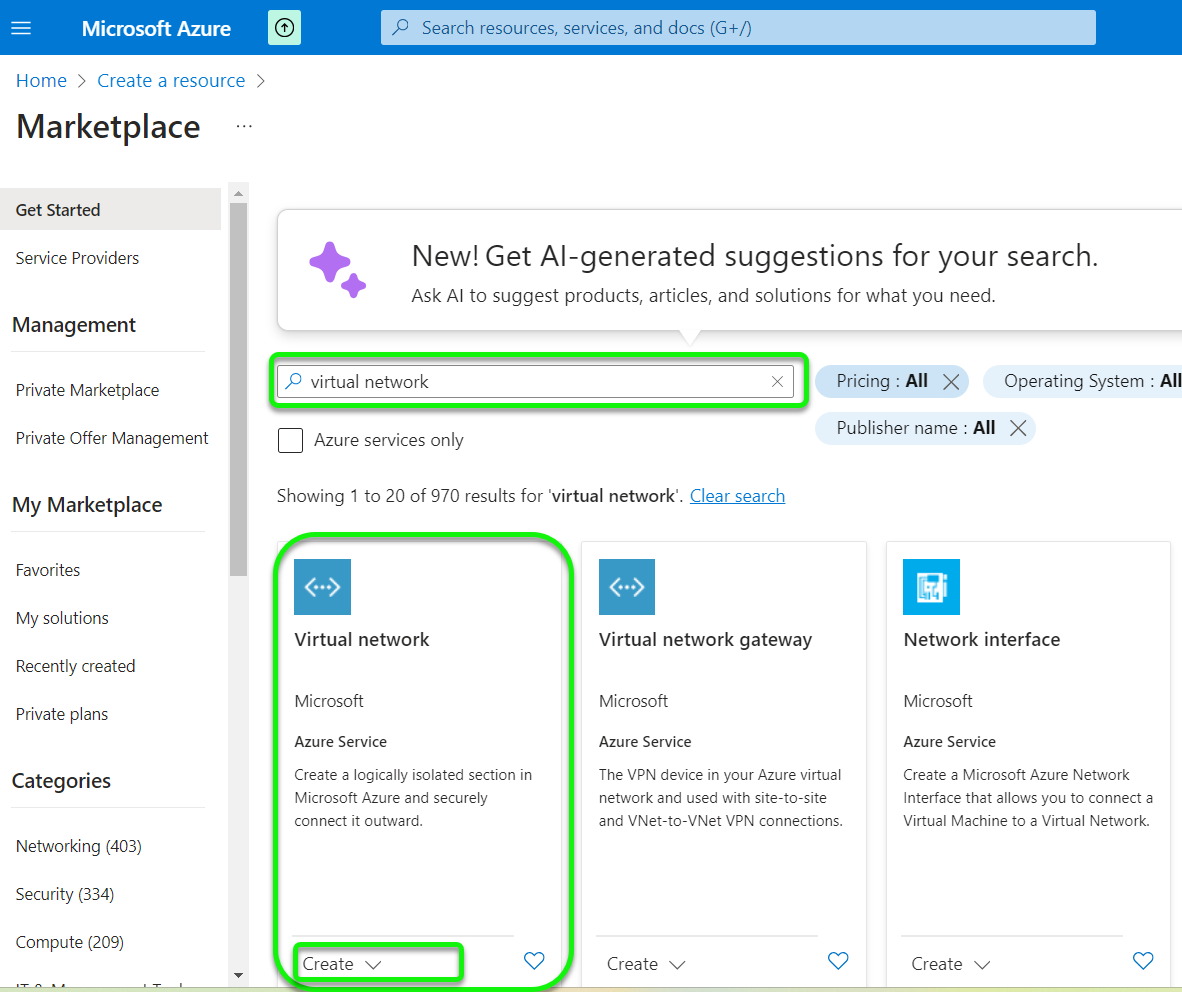Click the sidebar scrollbar down arrow
The height and width of the screenshot is (992, 1182).
[x=238, y=974]
